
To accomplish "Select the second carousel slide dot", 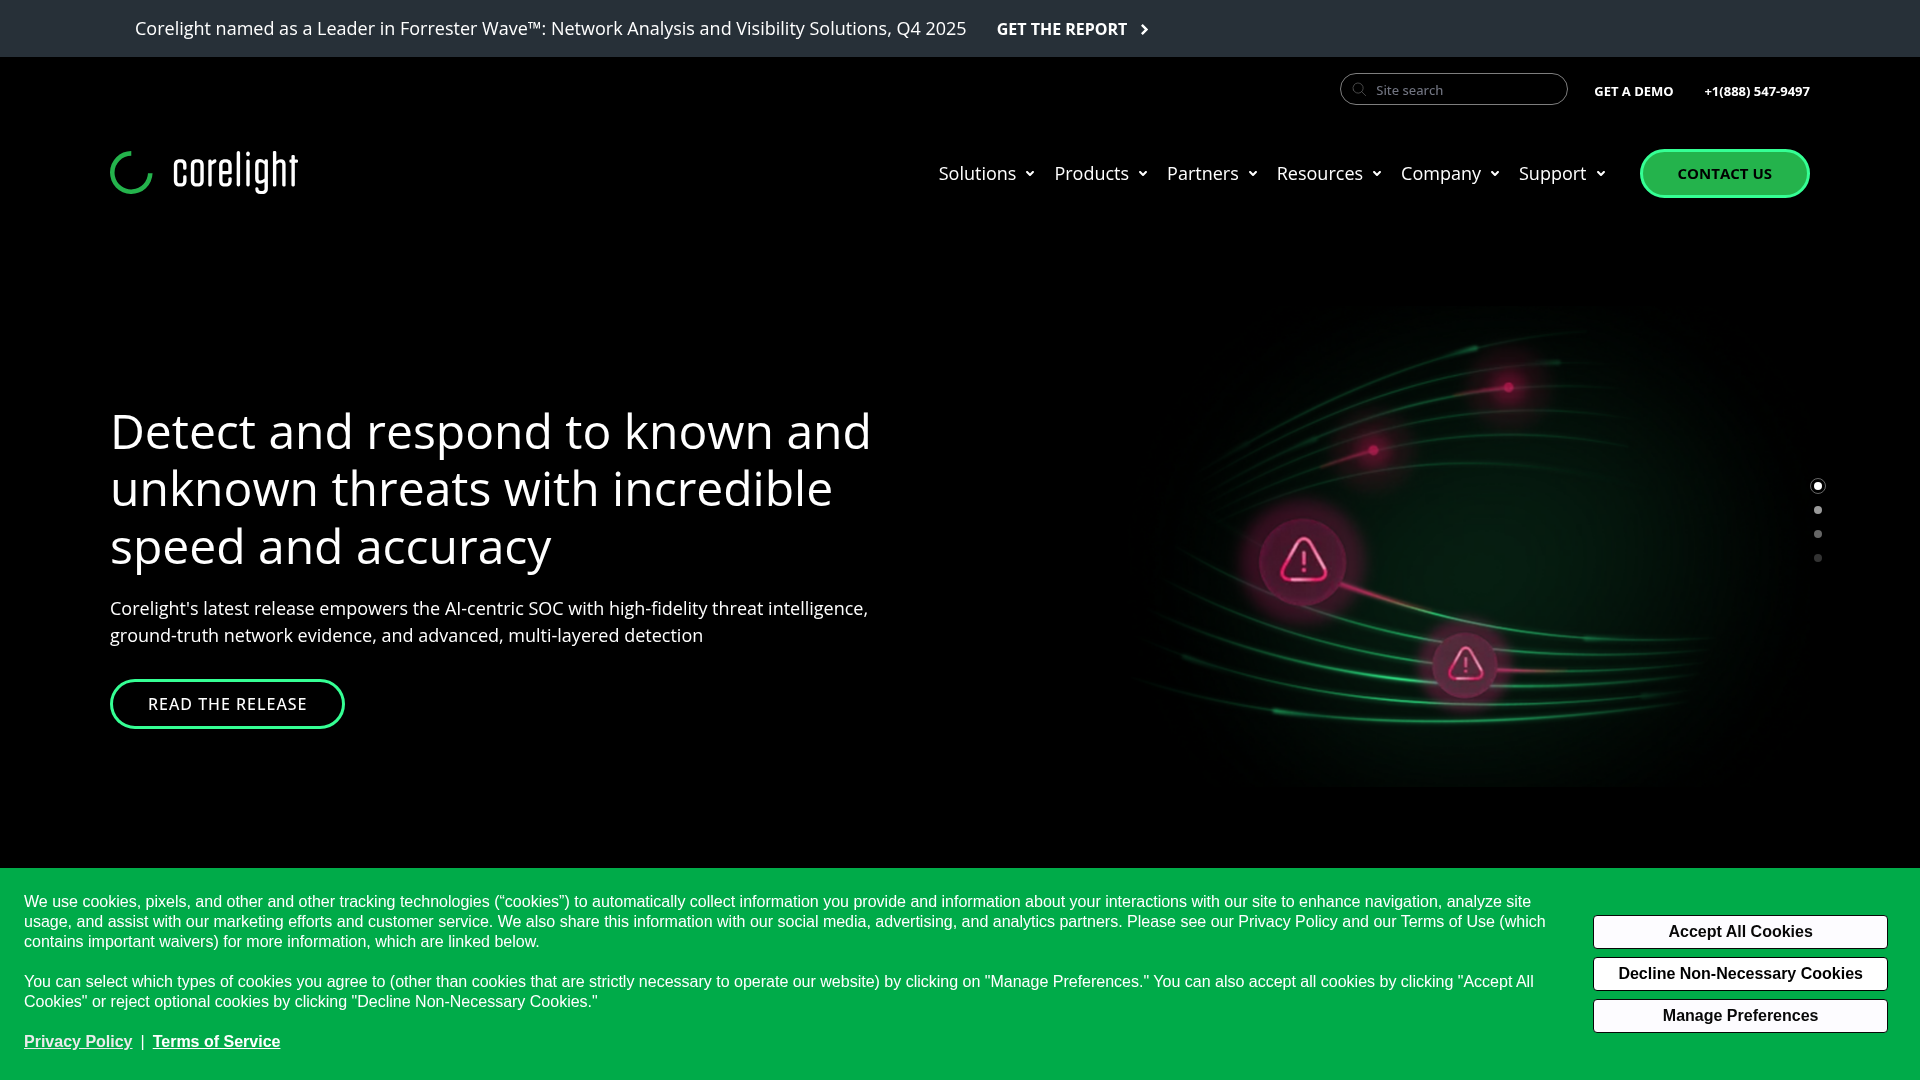I will (x=1819, y=510).
